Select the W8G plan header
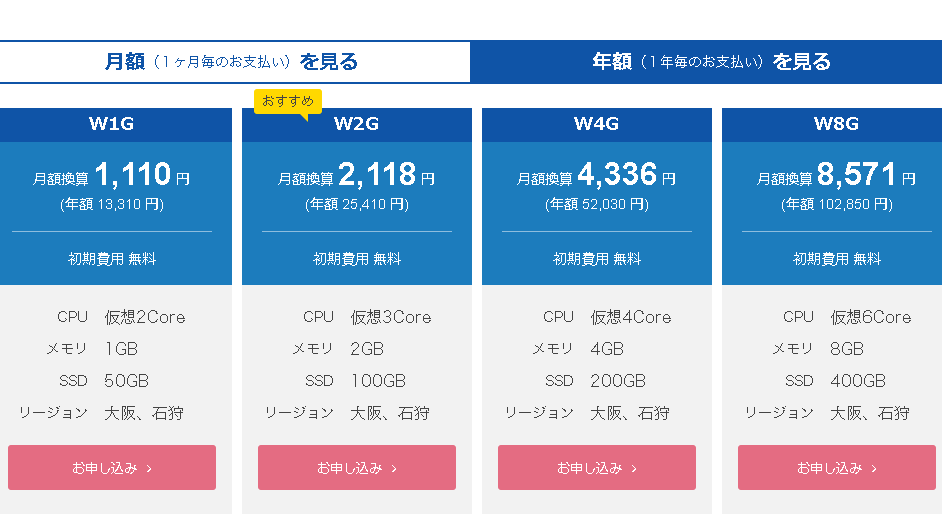The height and width of the screenshot is (530, 942). pyautogui.click(x=837, y=124)
